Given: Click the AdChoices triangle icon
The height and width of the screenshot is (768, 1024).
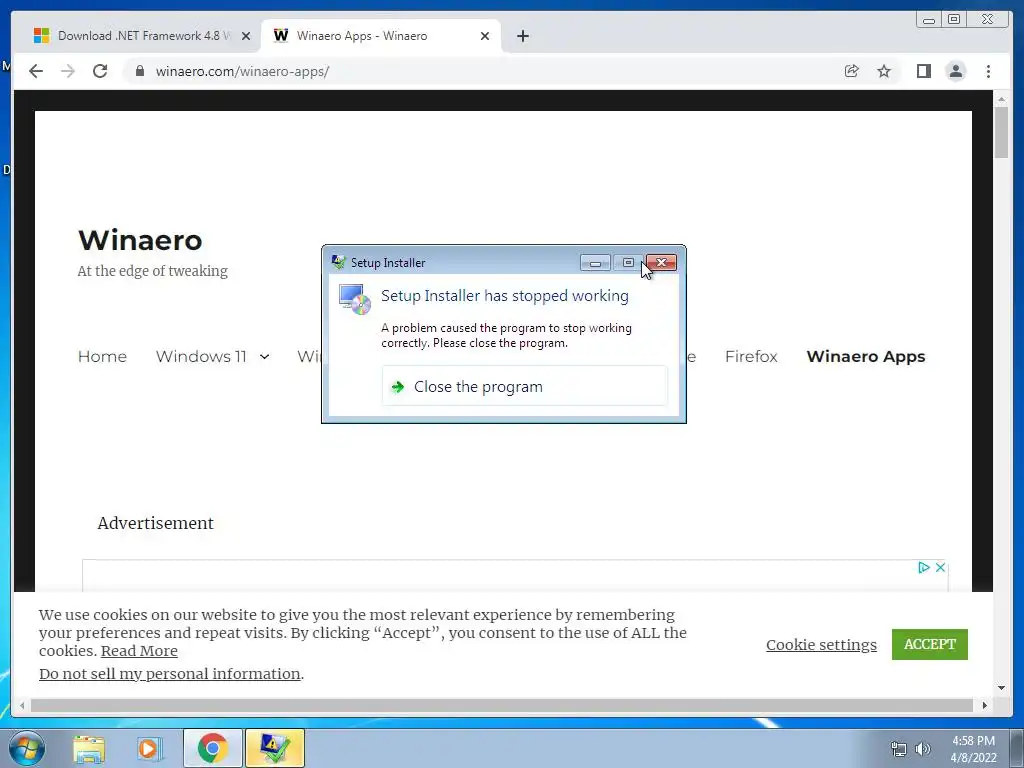Looking at the screenshot, I should [923, 568].
